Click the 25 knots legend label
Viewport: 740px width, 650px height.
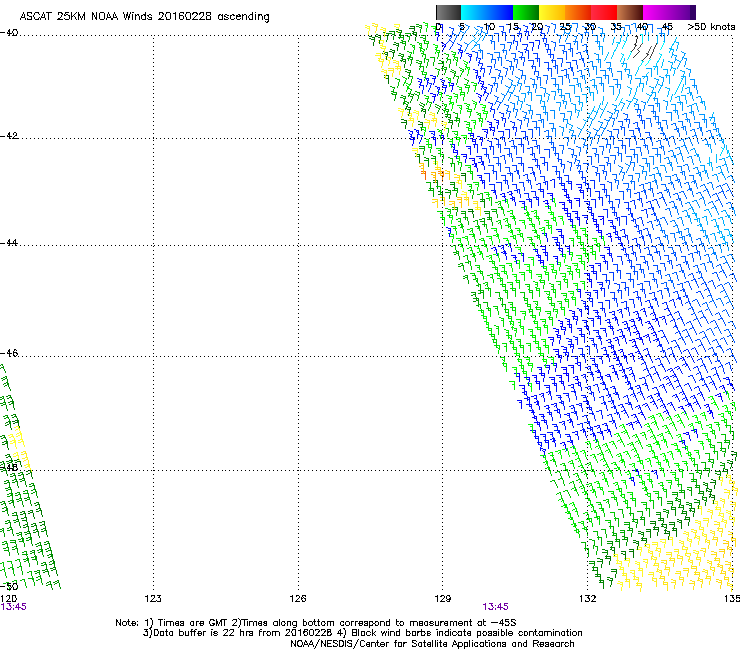click(x=565, y=27)
